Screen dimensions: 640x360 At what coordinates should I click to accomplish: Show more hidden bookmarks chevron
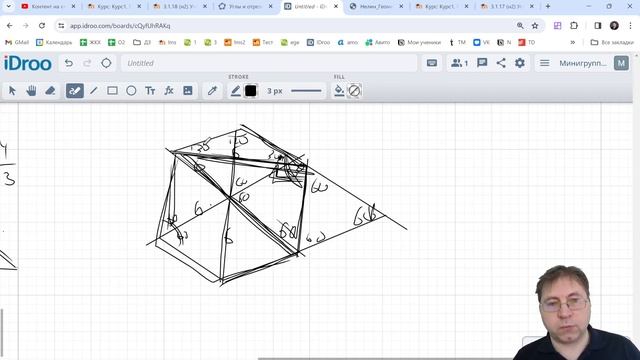click(573, 42)
